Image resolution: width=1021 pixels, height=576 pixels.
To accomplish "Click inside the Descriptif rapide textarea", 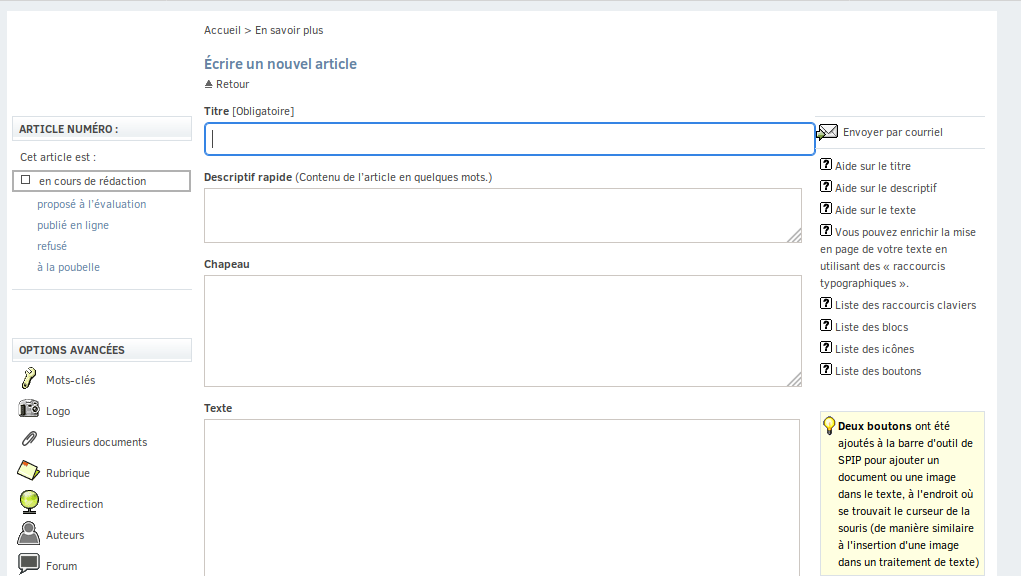I will (503, 215).
